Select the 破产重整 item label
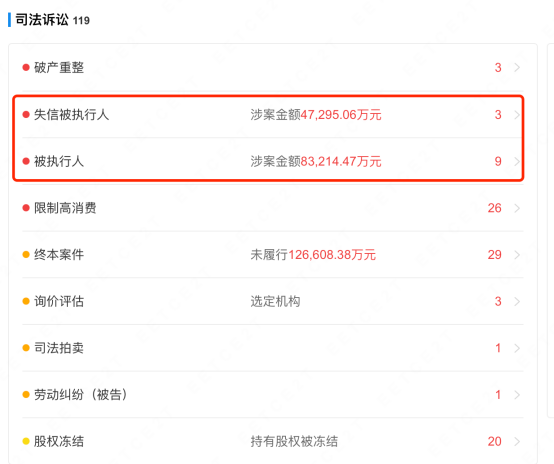This screenshot has width=554, height=464. (x=59, y=67)
